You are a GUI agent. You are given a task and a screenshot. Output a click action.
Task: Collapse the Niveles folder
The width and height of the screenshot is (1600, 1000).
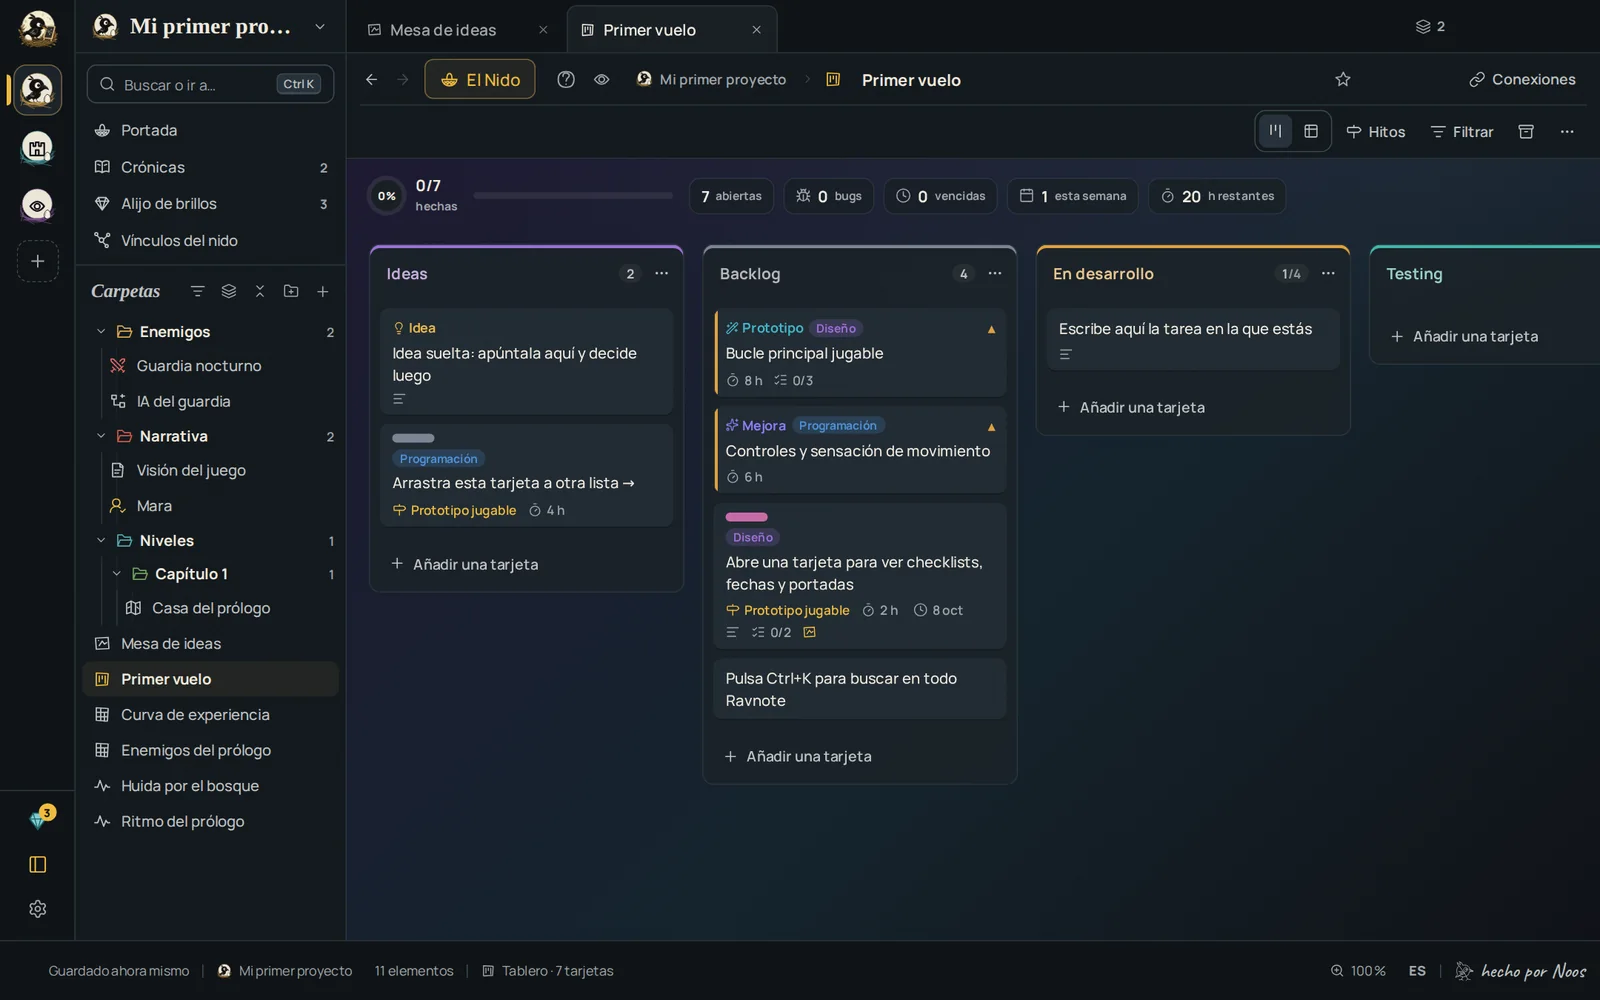pyautogui.click(x=101, y=540)
